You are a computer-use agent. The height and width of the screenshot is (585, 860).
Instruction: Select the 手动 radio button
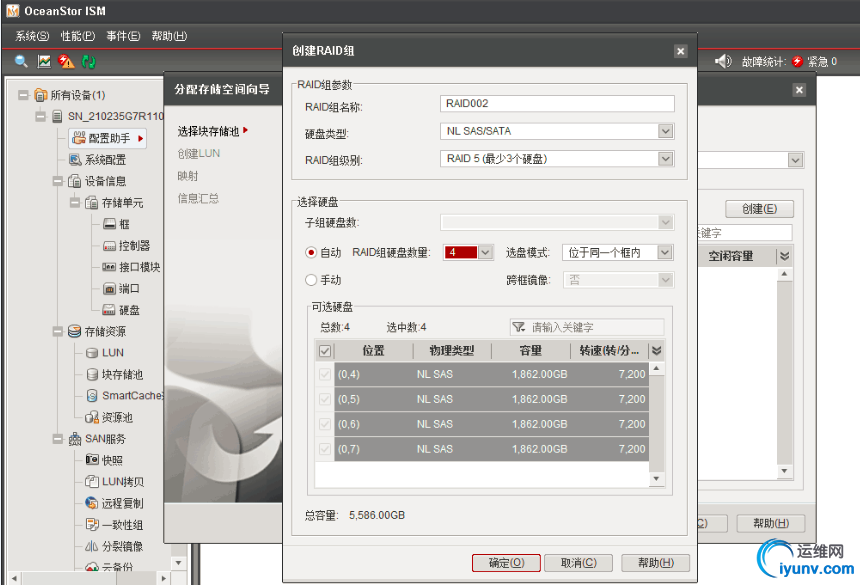[x=311, y=280]
